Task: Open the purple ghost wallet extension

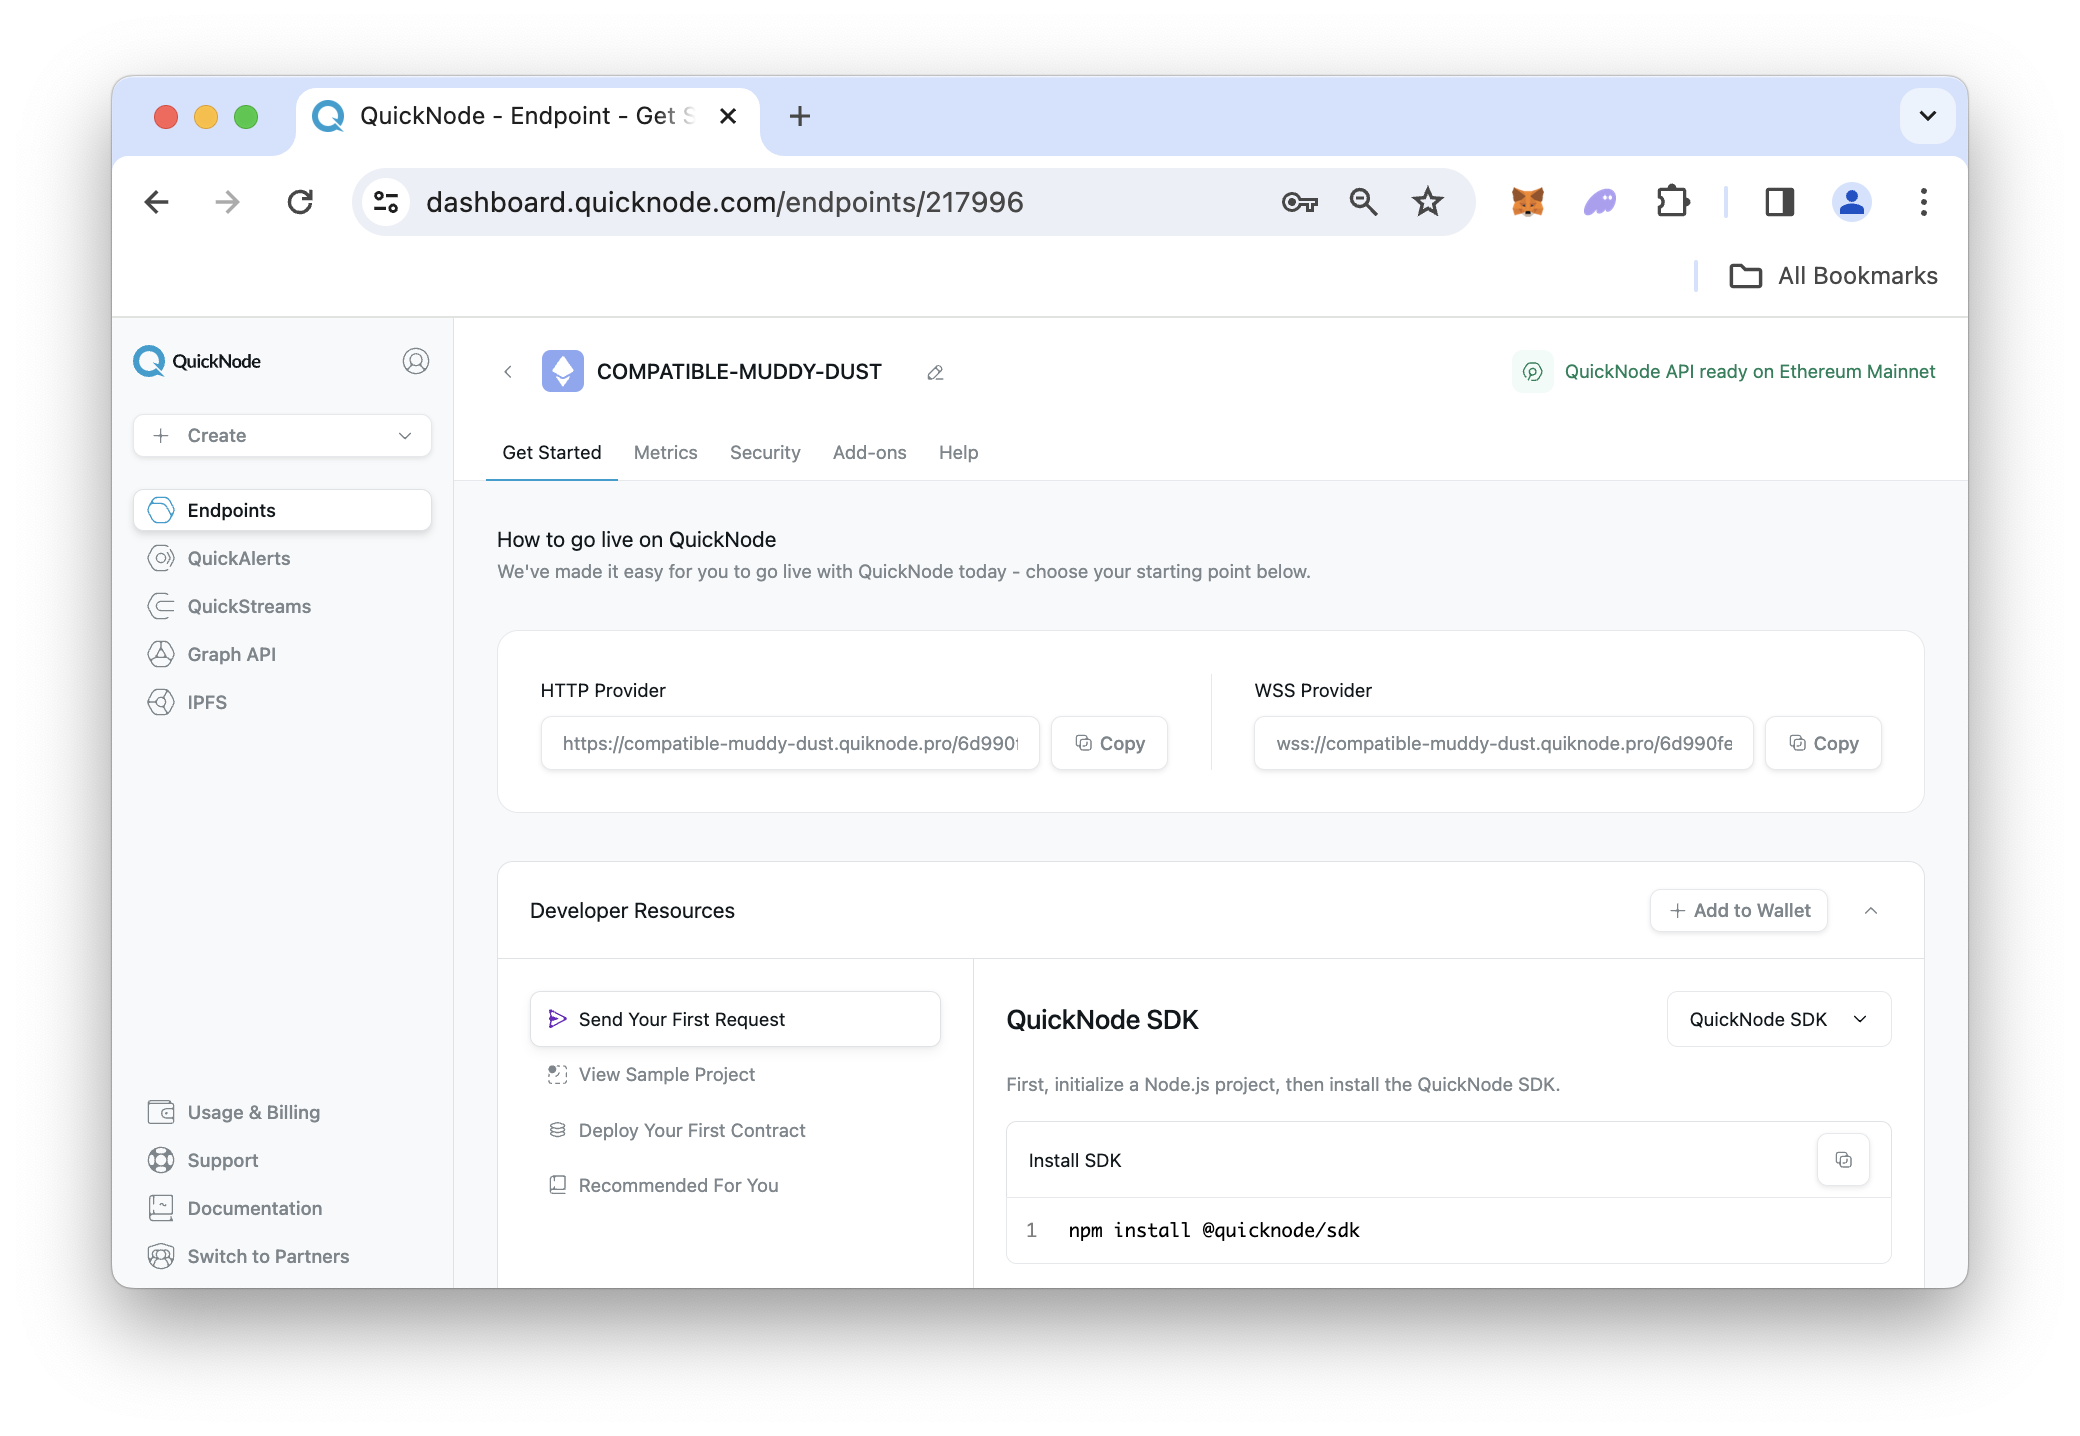Action: pyautogui.click(x=1600, y=202)
